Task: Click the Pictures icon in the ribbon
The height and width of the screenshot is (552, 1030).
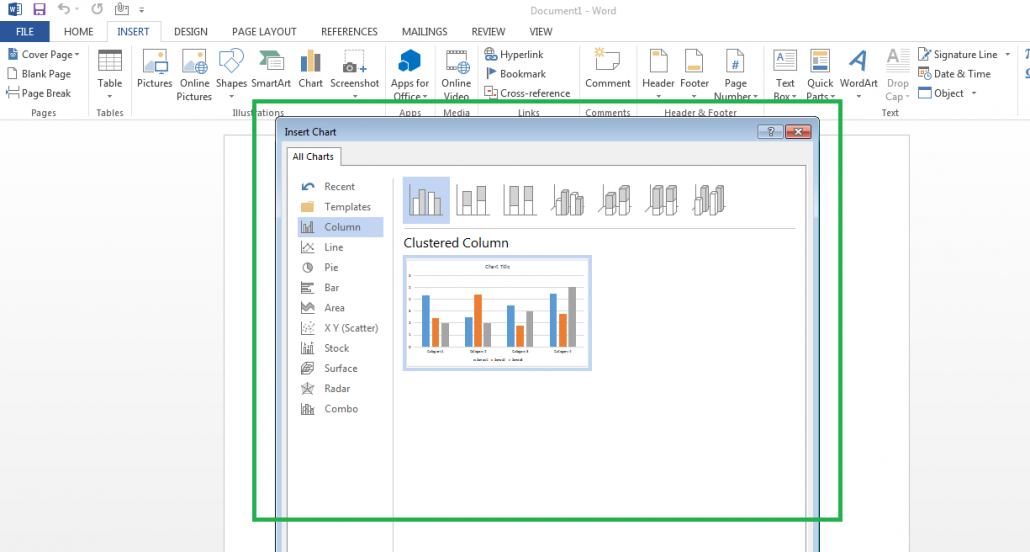Action: coord(155,72)
